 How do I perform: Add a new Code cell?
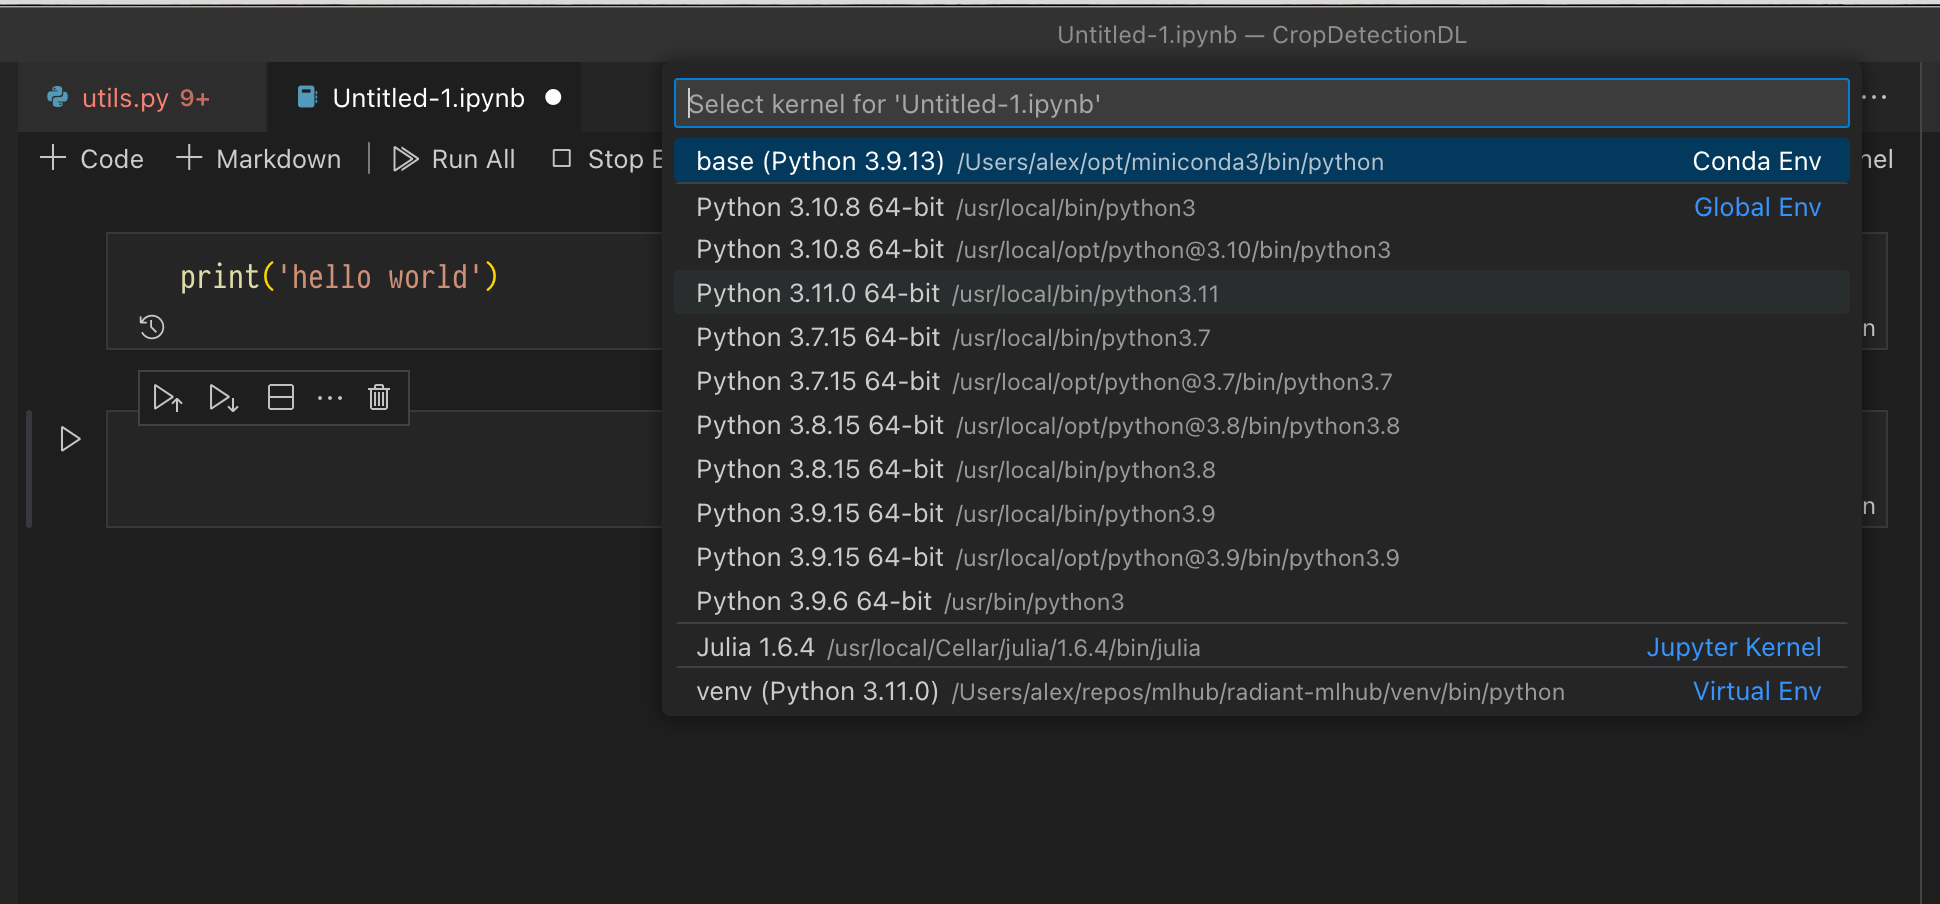pos(92,159)
